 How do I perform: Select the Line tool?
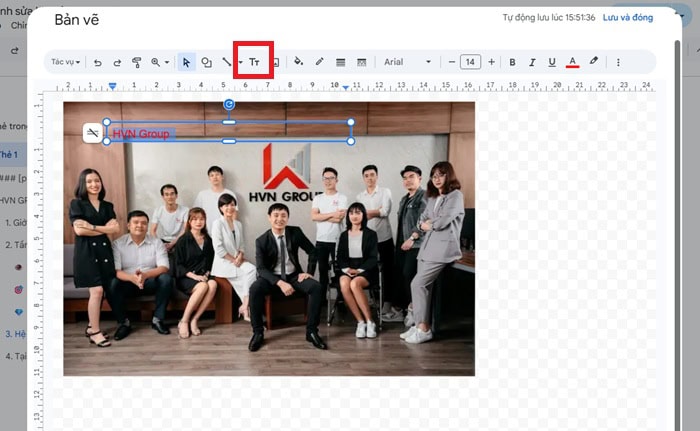[x=227, y=62]
